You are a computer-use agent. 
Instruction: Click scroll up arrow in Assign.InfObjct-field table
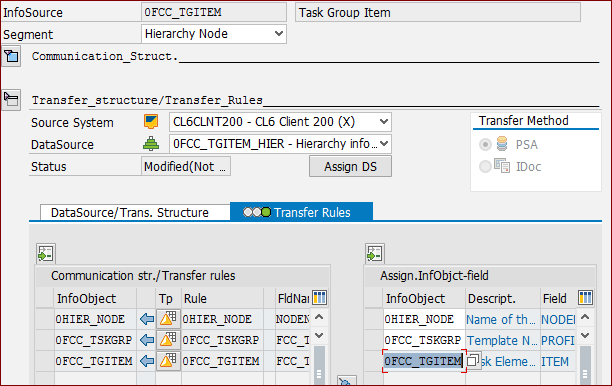(x=585, y=317)
